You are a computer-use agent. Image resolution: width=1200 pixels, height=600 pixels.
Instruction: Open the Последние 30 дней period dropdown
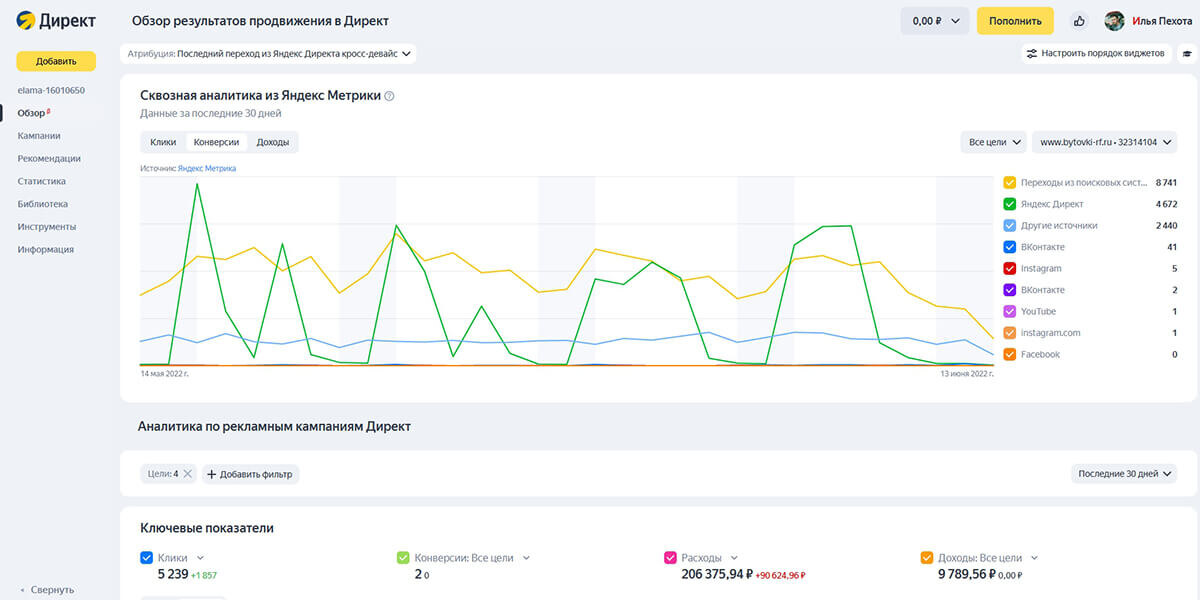pos(1124,474)
